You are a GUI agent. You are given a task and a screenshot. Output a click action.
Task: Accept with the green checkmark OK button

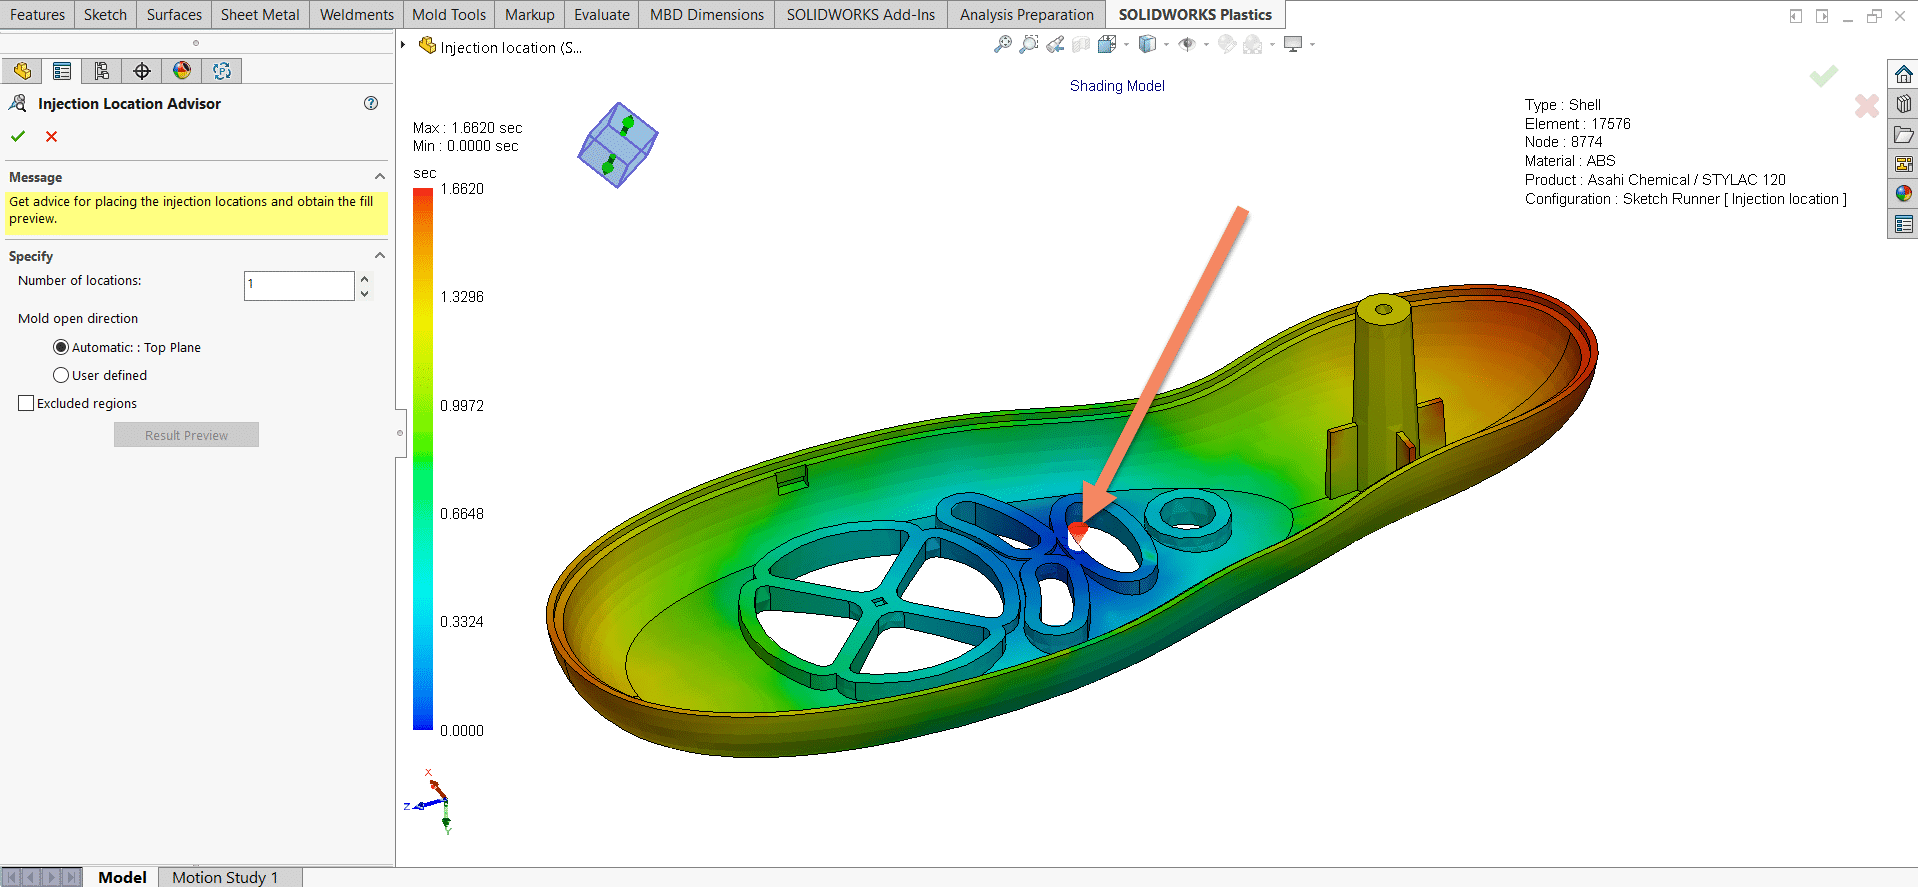(x=18, y=137)
